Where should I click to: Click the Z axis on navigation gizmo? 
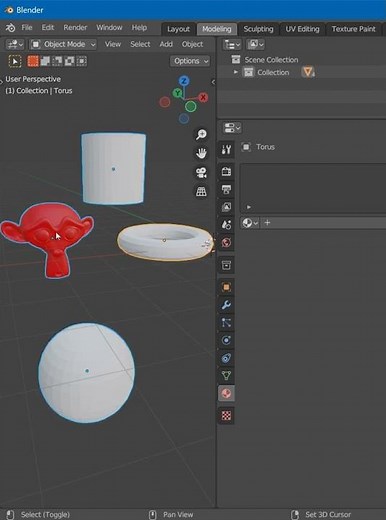[x=184, y=81]
